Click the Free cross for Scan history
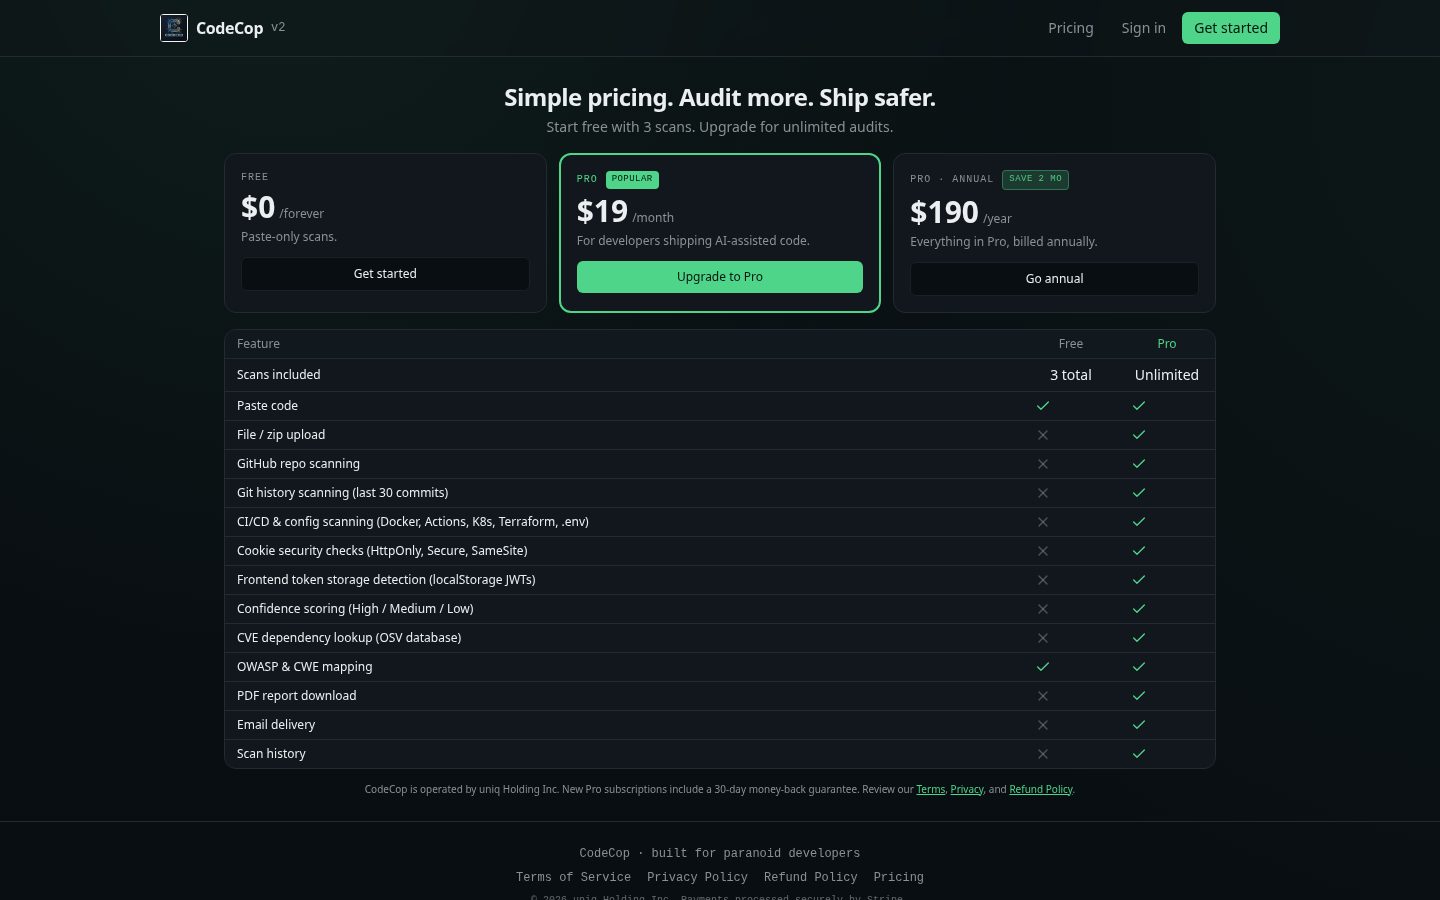1440x900 pixels. pos(1043,754)
